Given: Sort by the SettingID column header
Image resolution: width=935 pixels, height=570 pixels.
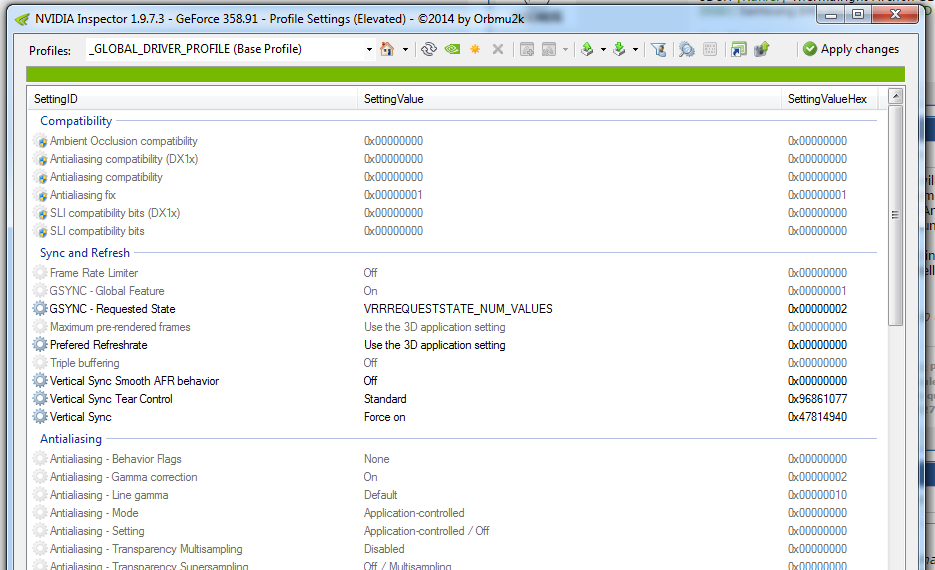Looking at the screenshot, I should click(x=192, y=99).
